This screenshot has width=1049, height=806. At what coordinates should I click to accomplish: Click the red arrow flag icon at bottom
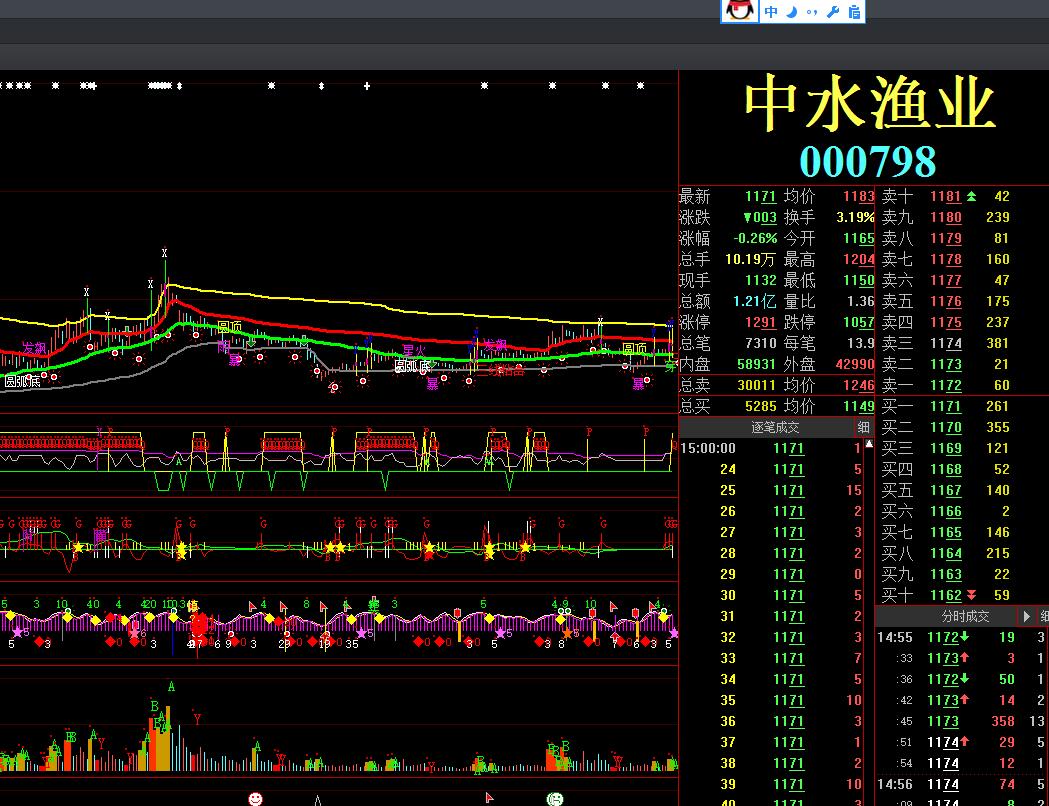tap(489, 797)
